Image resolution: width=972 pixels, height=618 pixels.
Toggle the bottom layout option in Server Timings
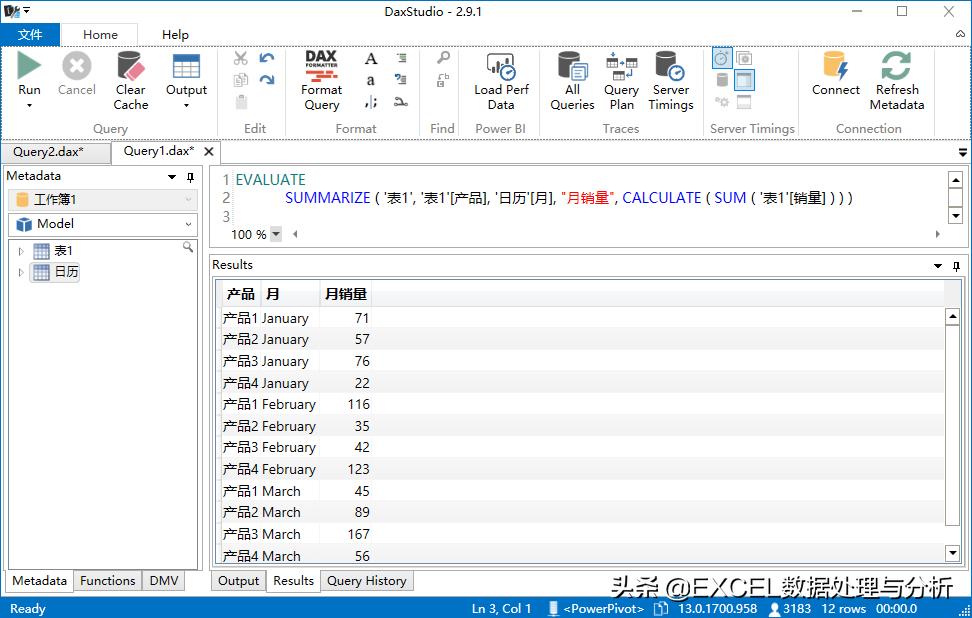tap(744, 102)
